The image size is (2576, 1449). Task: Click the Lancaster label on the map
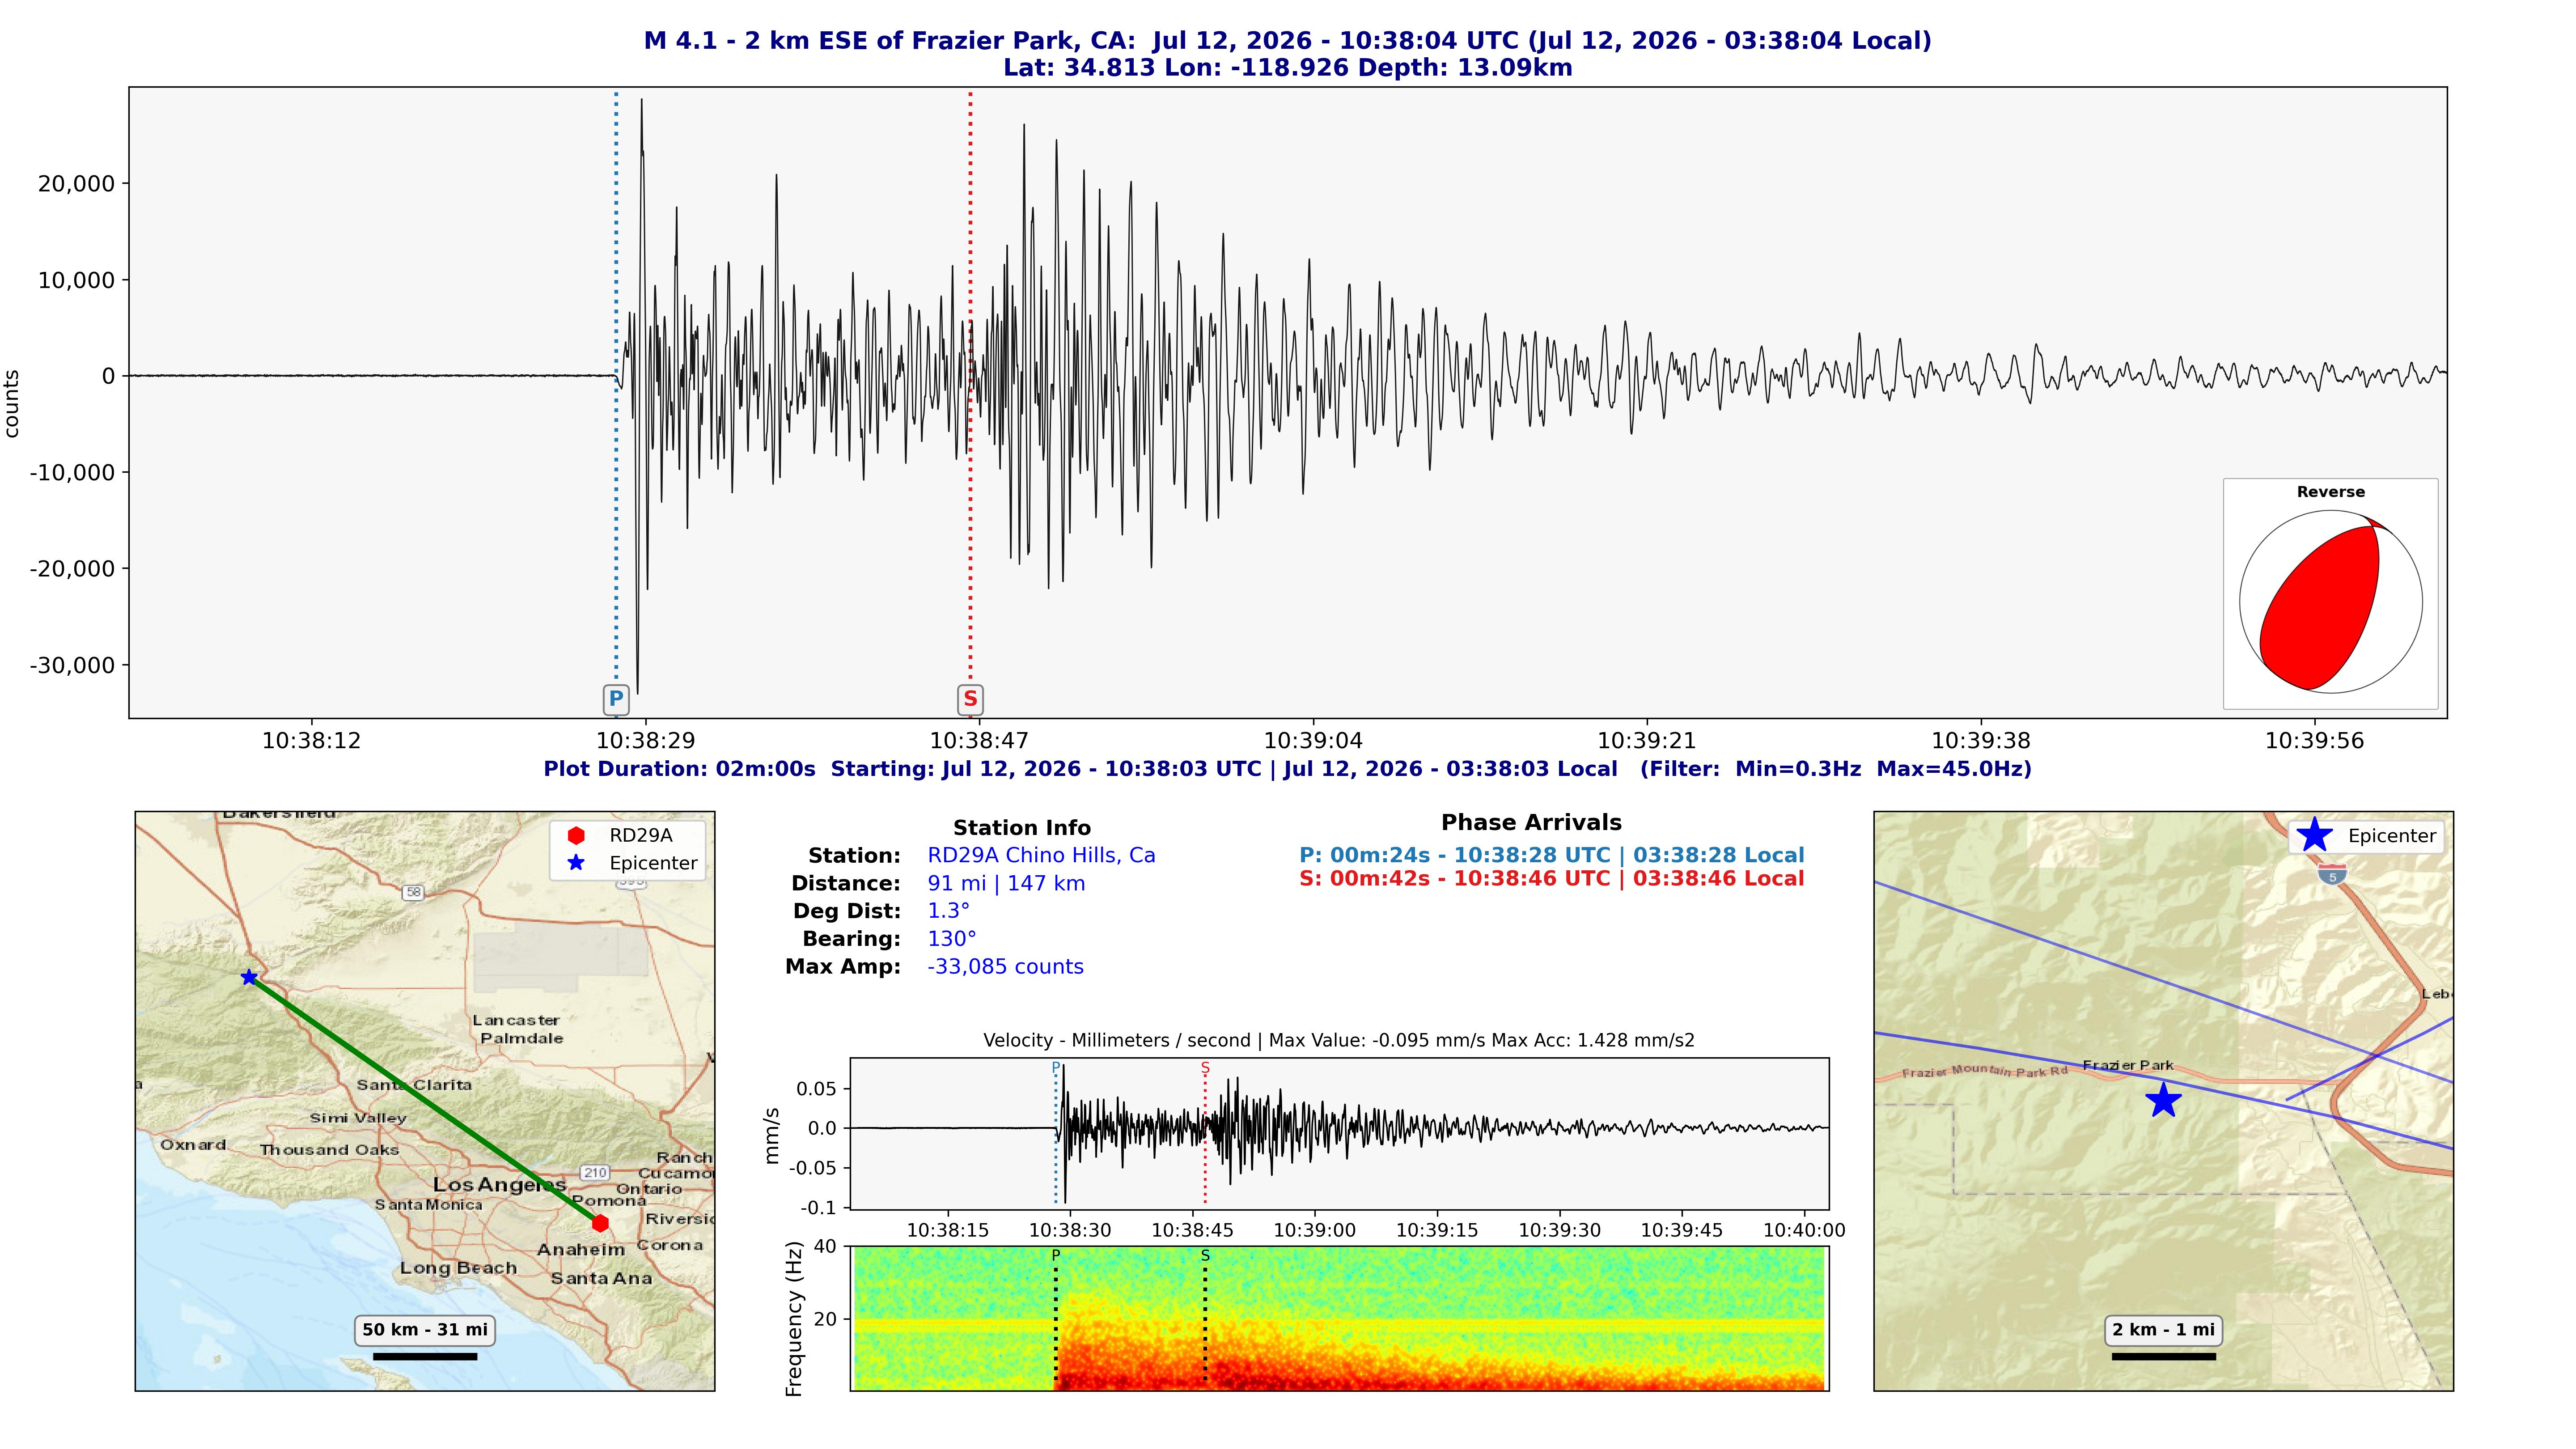pyautogui.click(x=516, y=1020)
